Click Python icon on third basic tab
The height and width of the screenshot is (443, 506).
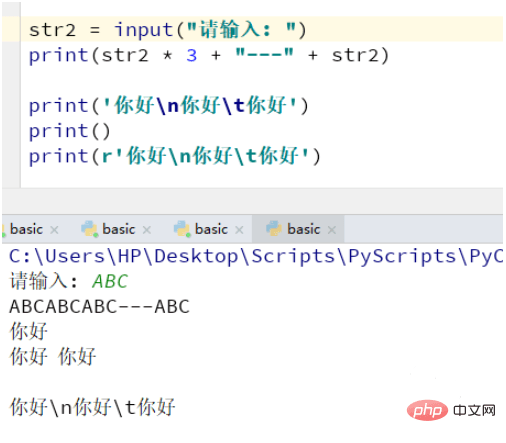(x=182, y=229)
